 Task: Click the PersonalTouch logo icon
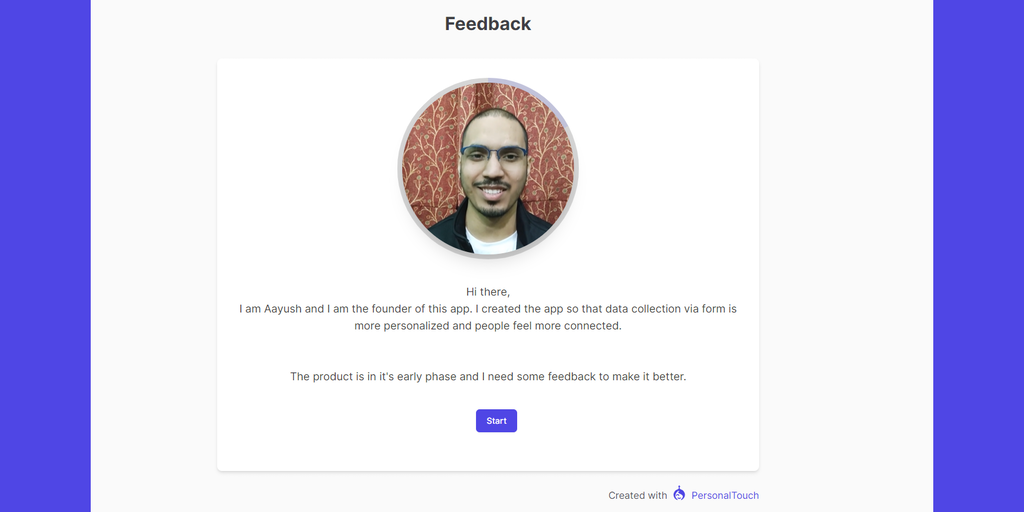[x=679, y=493]
